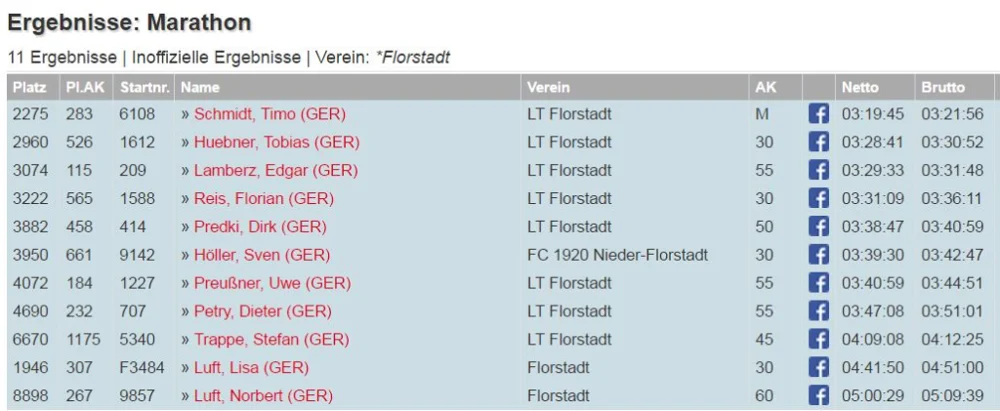This screenshot has height=411, width=1000.
Task: Click Facebook icon in Predki, Dirk row
Action: pyautogui.click(x=818, y=227)
